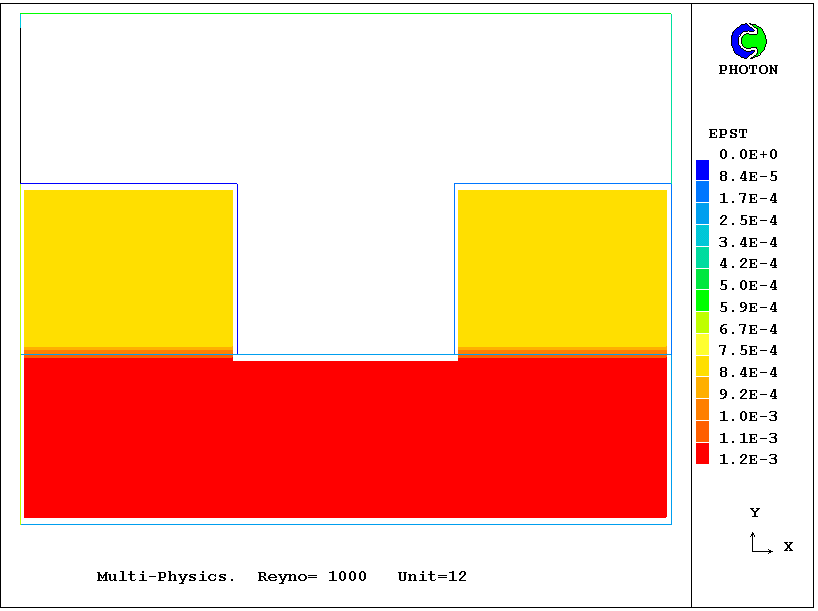The width and height of the screenshot is (818, 611).
Task: Select the dark blue 0.0E+0 color swatch
Action: pos(703,170)
